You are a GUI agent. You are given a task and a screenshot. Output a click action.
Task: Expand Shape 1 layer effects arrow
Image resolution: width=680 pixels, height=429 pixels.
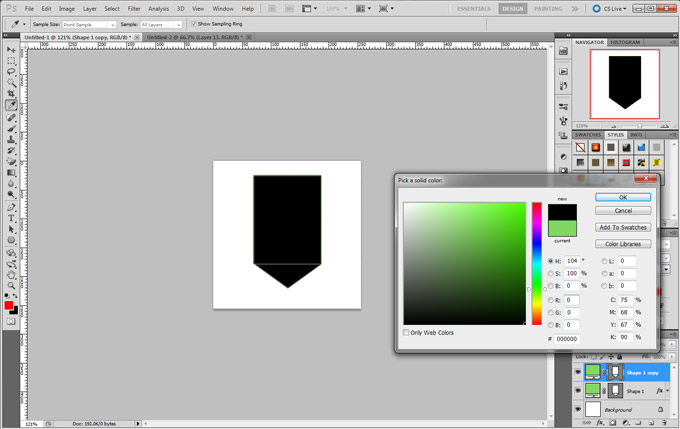668,391
